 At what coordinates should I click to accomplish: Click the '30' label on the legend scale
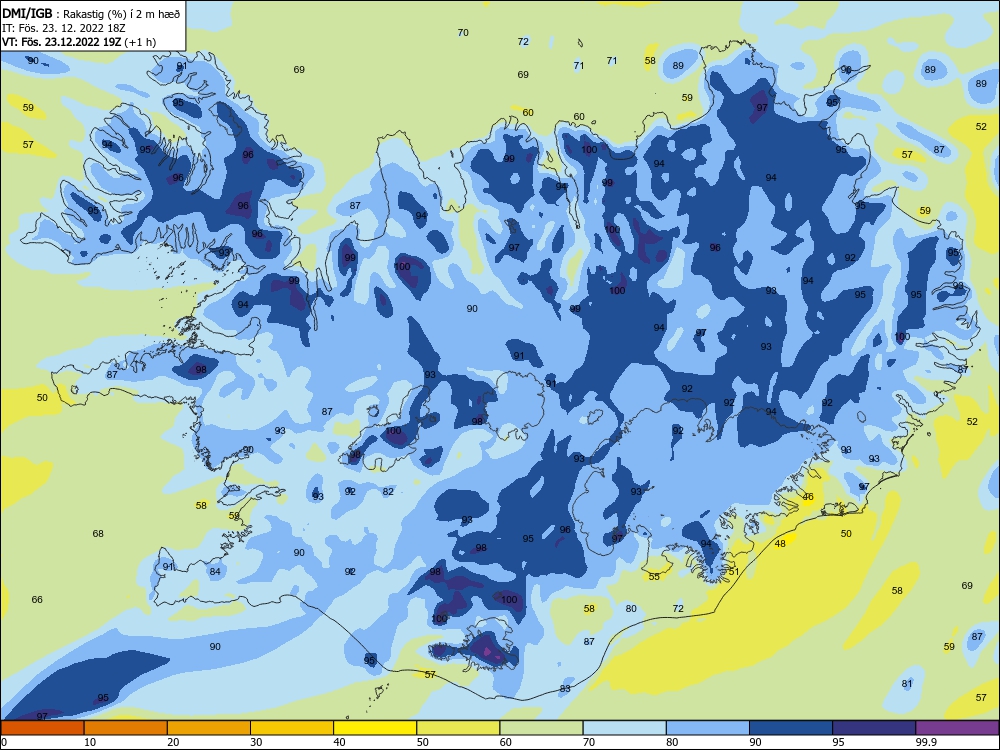(256, 742)
